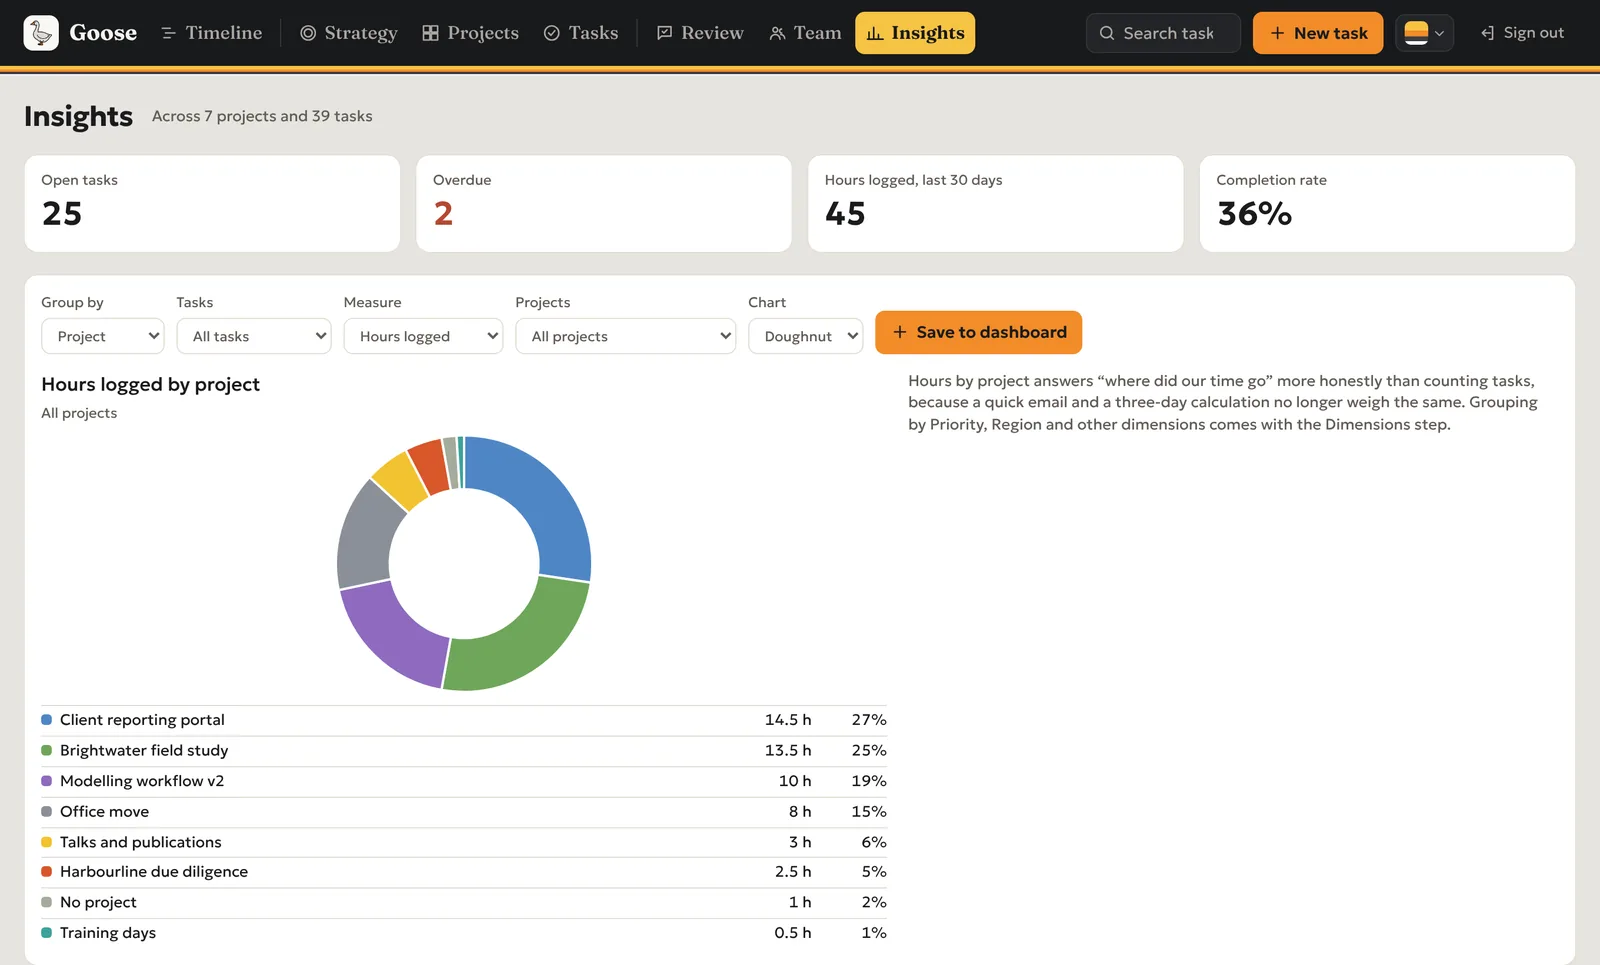The height and width of the screenshot is (965, 1600).
Task: Change chart type from Doughnut dropdown
Action: coord(806,336)
